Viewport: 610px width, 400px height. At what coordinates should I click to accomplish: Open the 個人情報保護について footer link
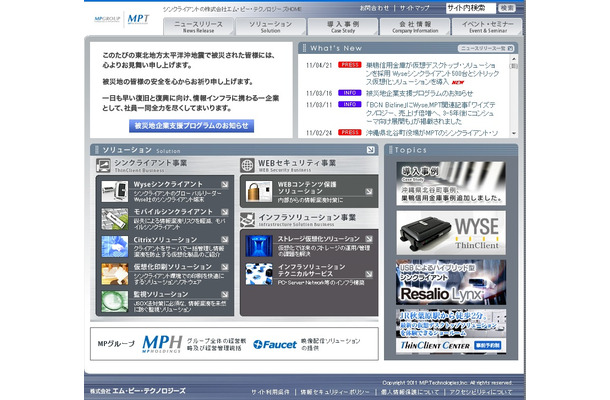pyautogui.click(x=410, y=392)
